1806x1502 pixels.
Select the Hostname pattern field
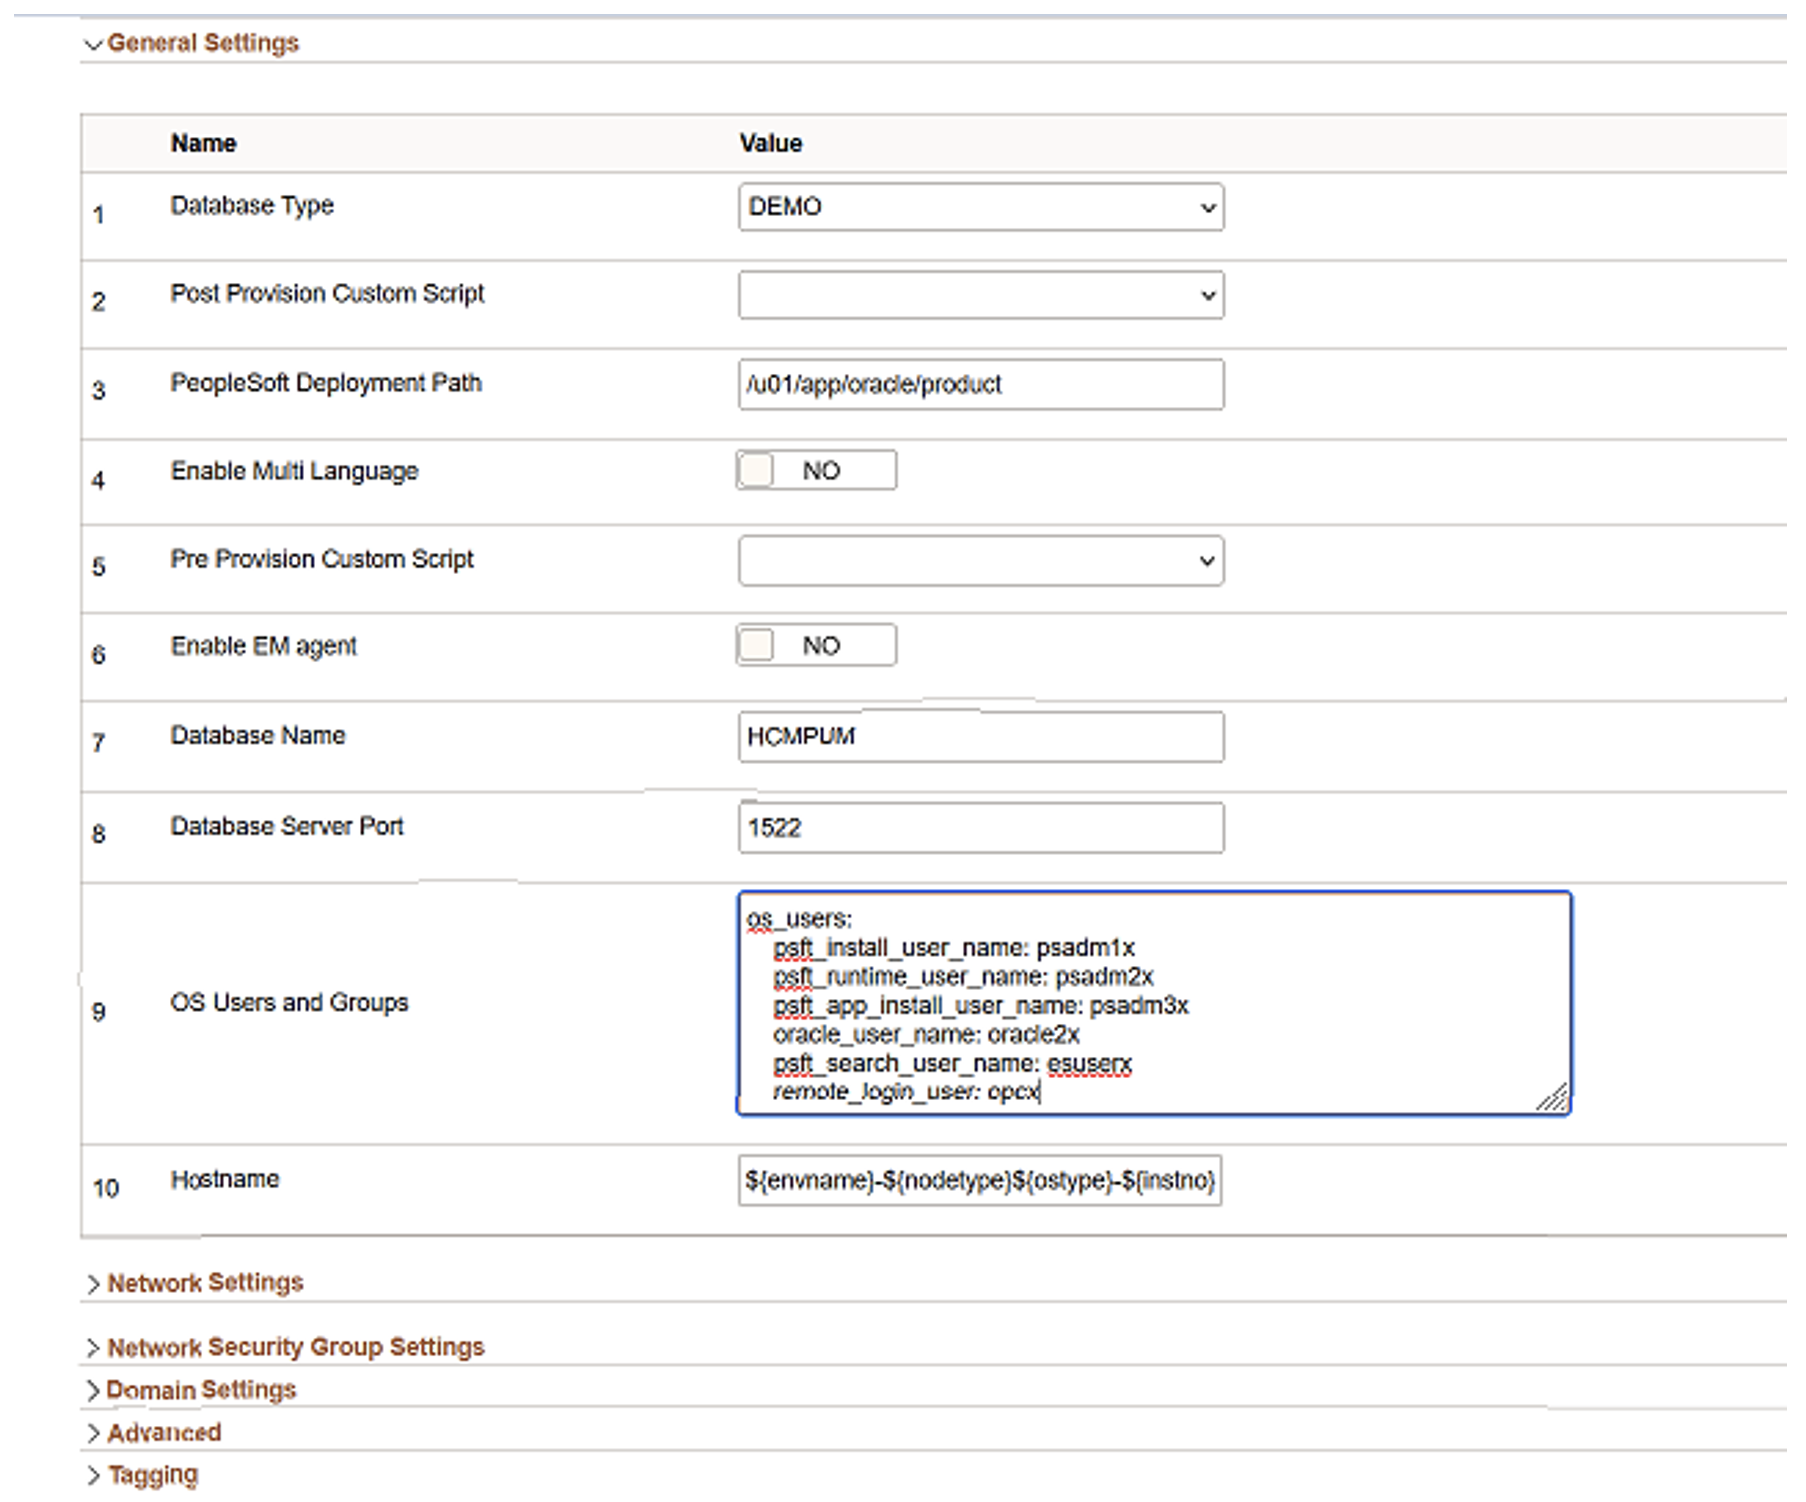coord(980,1182)
